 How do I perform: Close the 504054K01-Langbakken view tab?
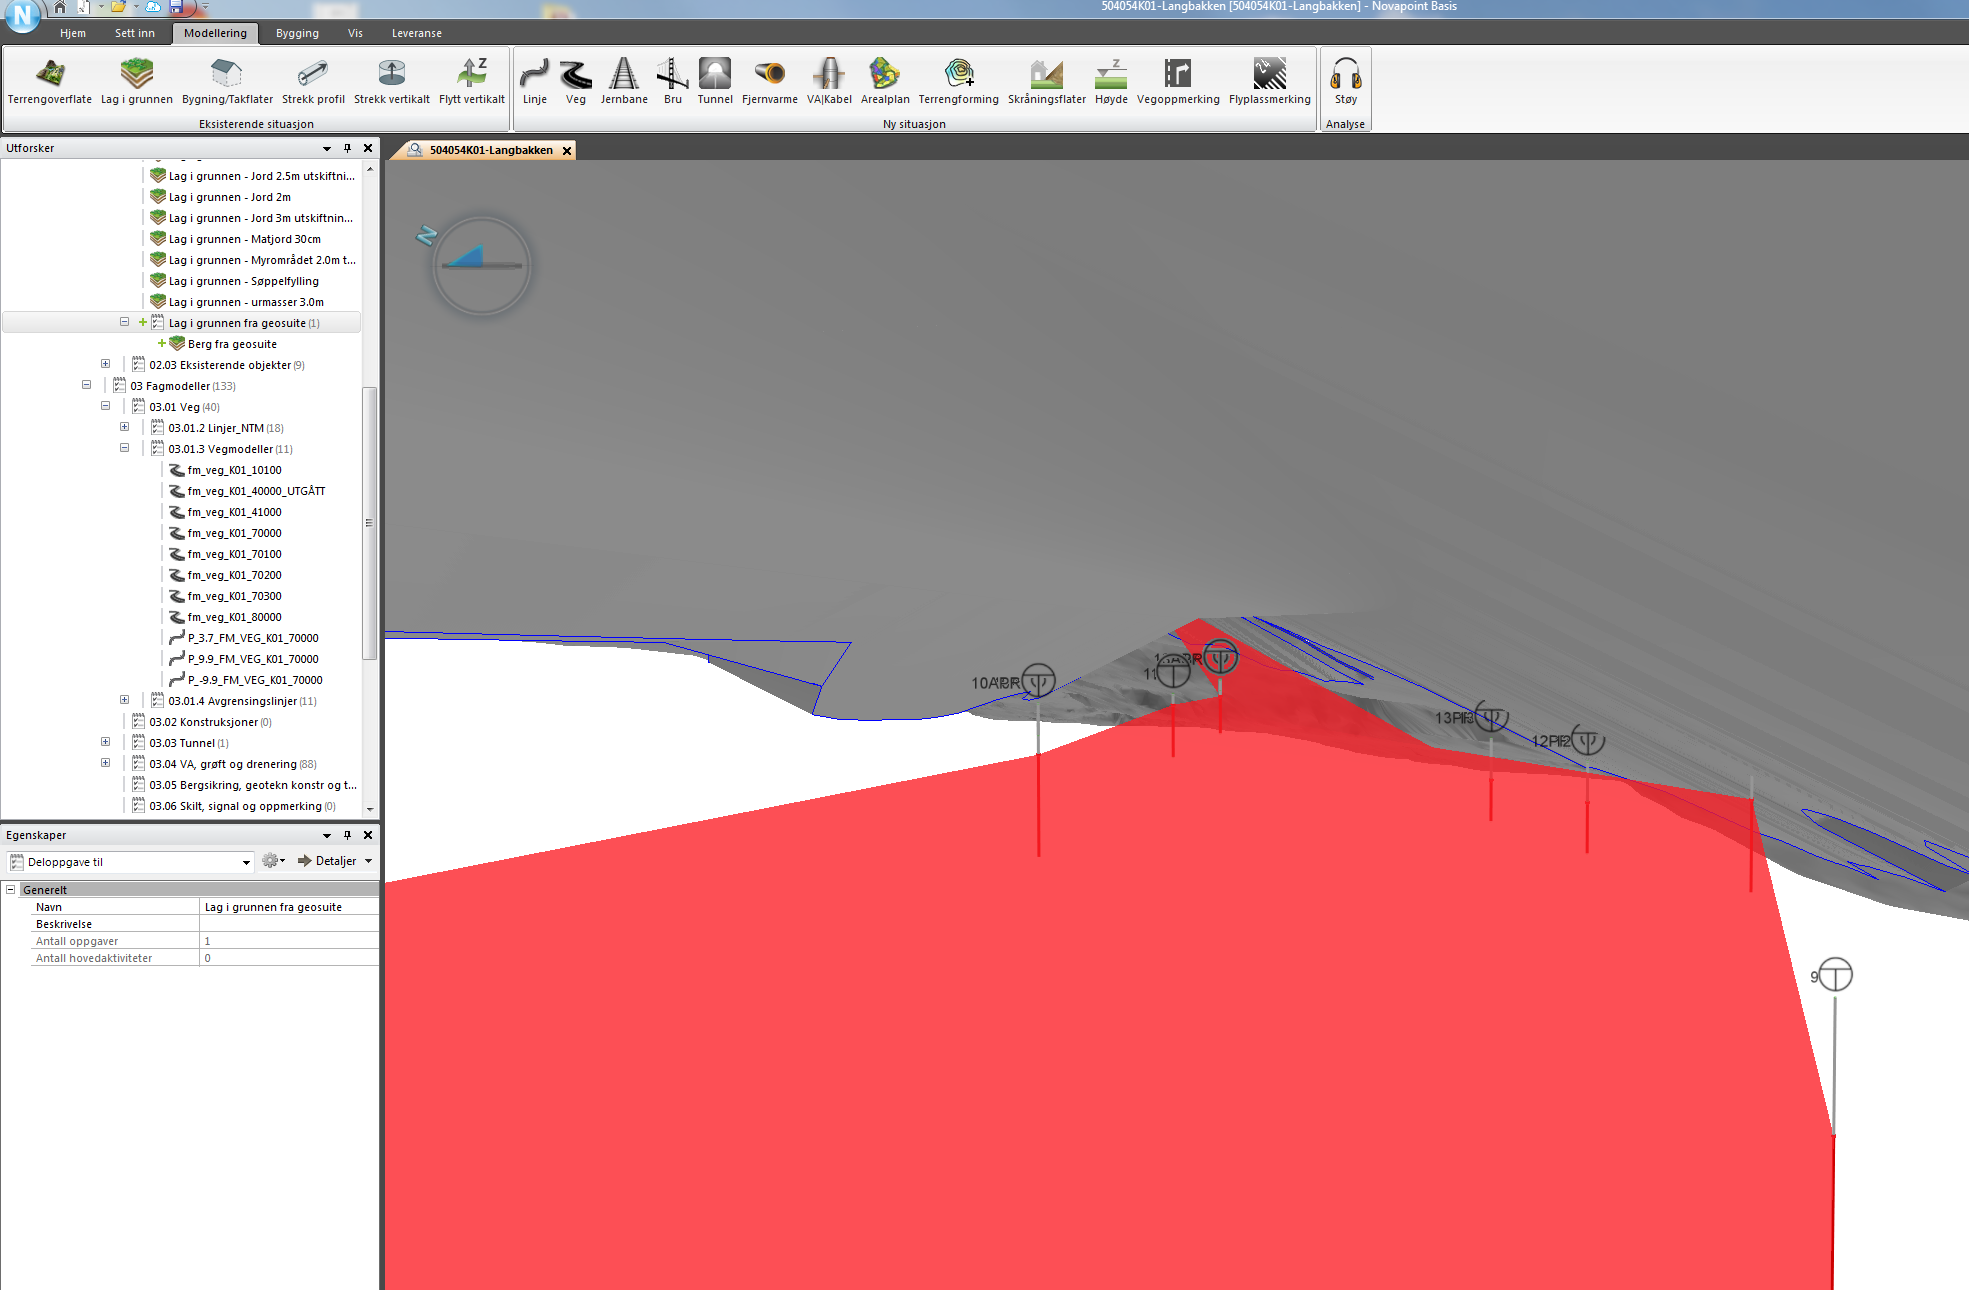coord(567,151)
